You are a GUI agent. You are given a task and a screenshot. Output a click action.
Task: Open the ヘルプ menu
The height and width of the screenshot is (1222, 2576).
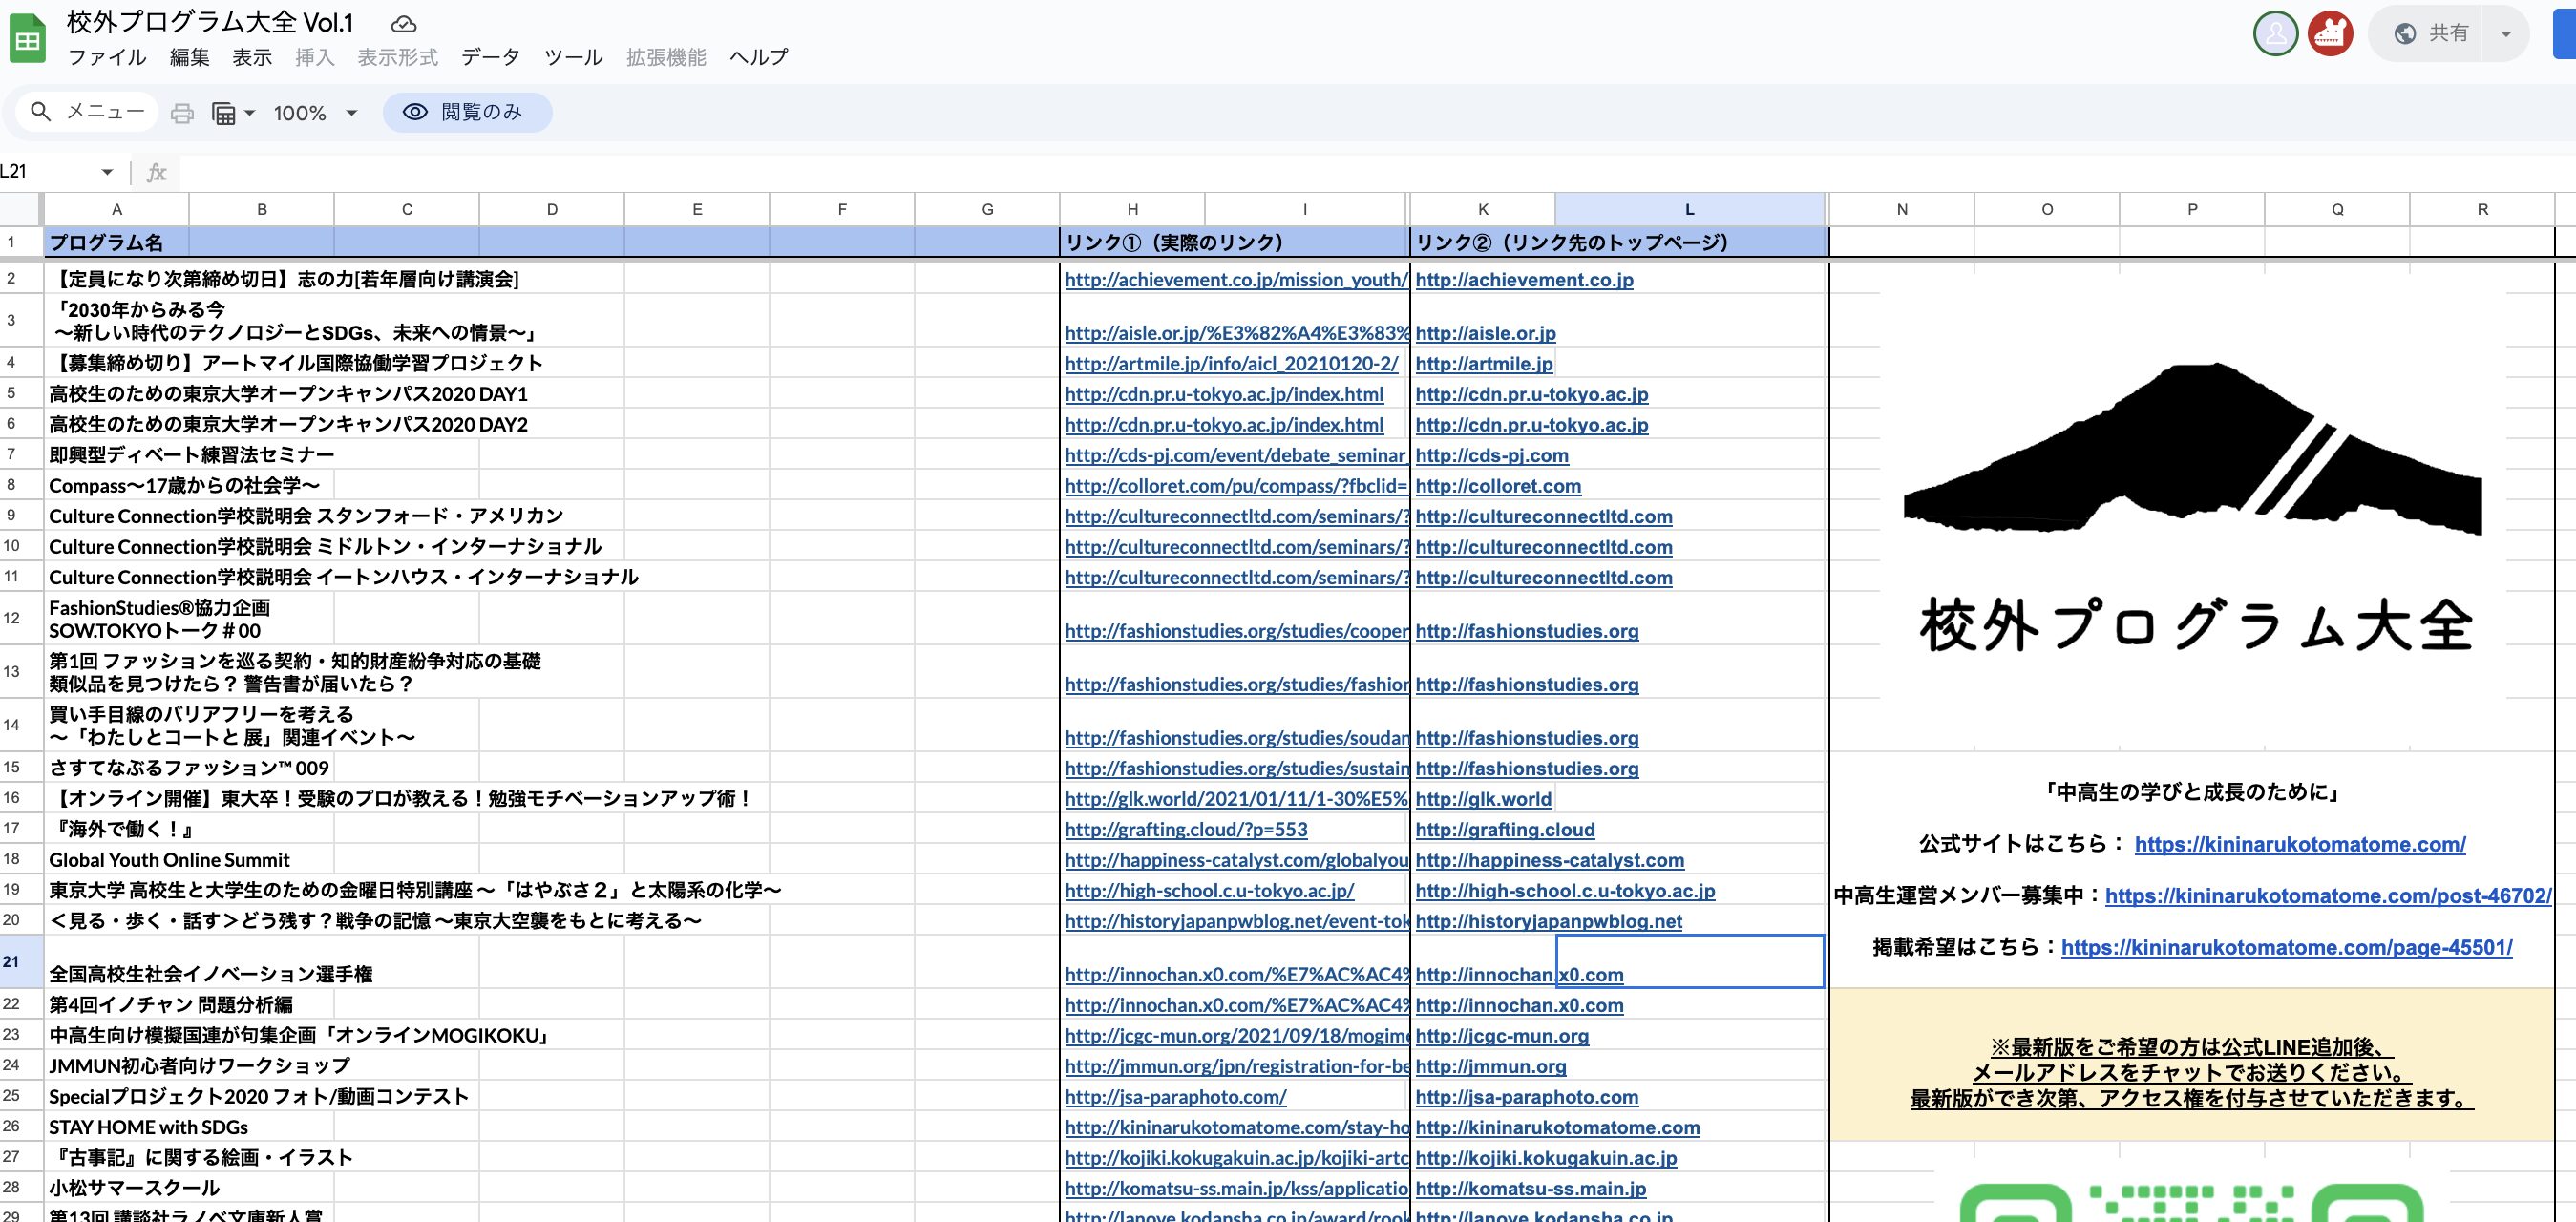tap(759, 57)
